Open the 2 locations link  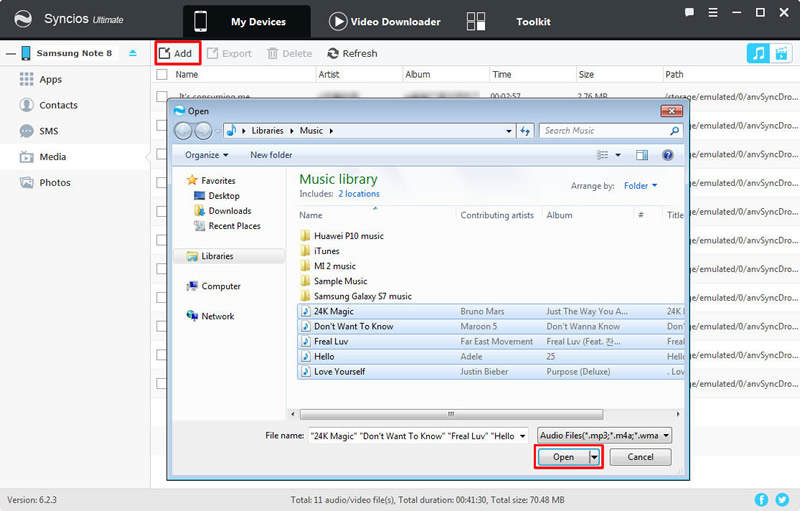tap(359, 194)
